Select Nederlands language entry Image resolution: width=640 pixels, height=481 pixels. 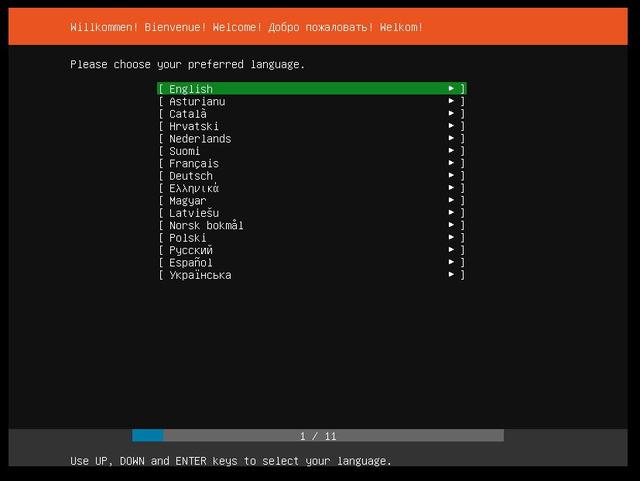pos(312,138)
